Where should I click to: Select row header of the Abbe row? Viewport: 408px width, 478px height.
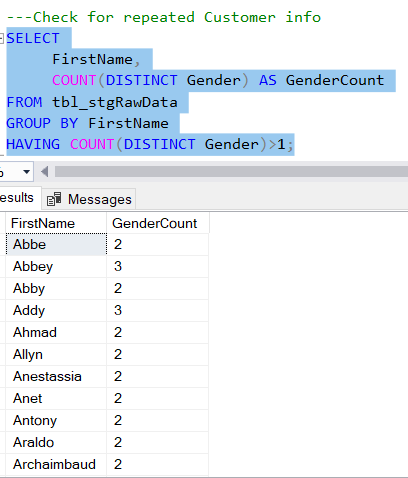pyautogui.click(x=3, y=244)
